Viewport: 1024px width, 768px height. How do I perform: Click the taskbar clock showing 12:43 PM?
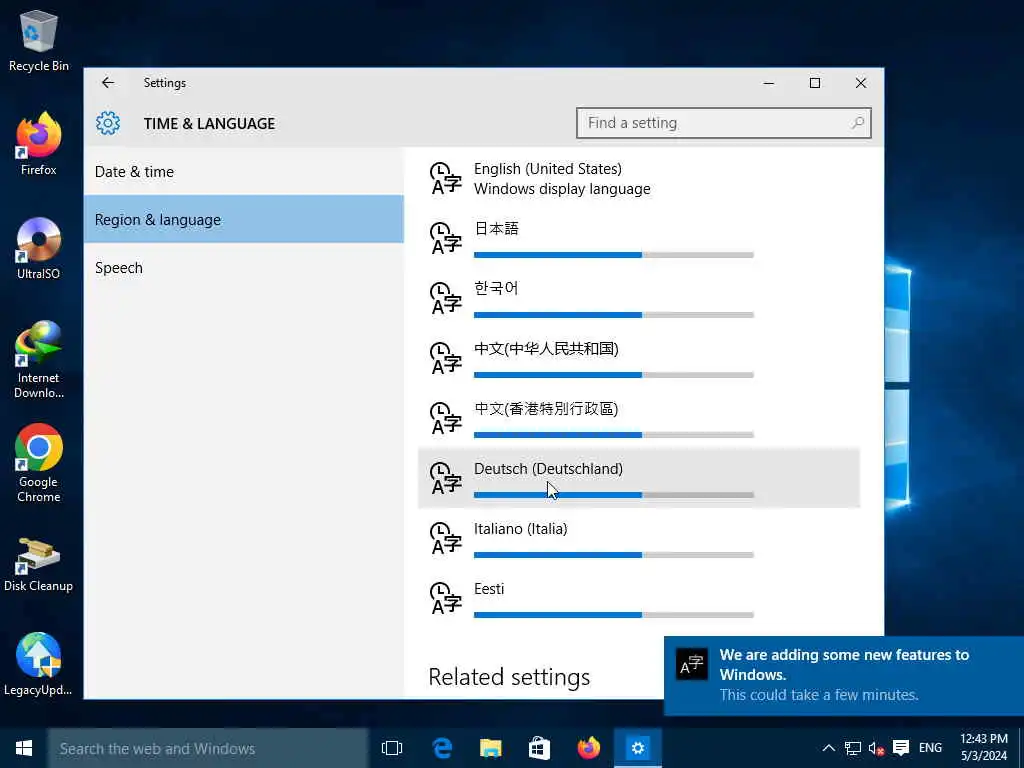984,748
